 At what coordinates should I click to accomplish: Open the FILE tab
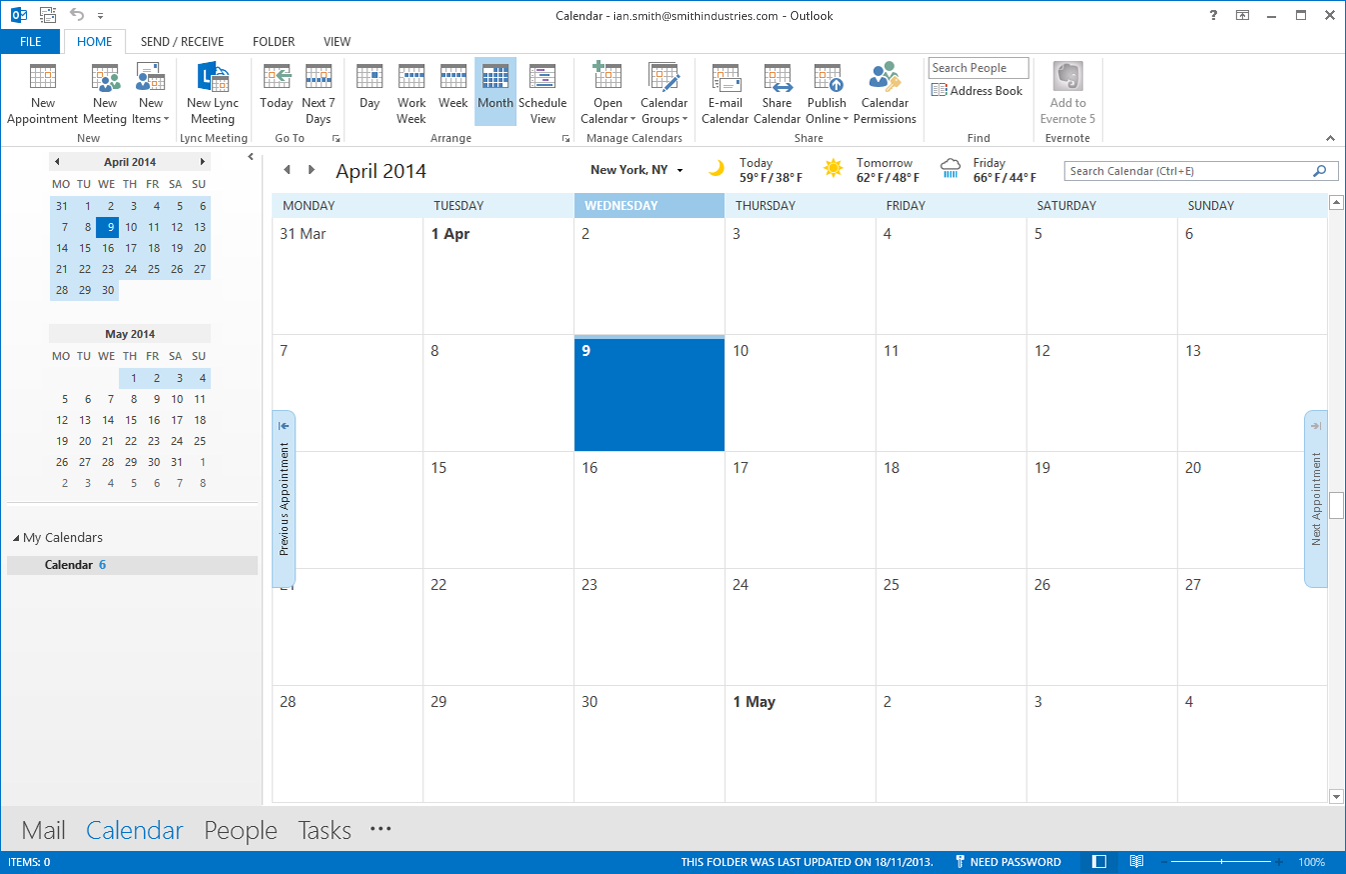click(x=31, y=42)
